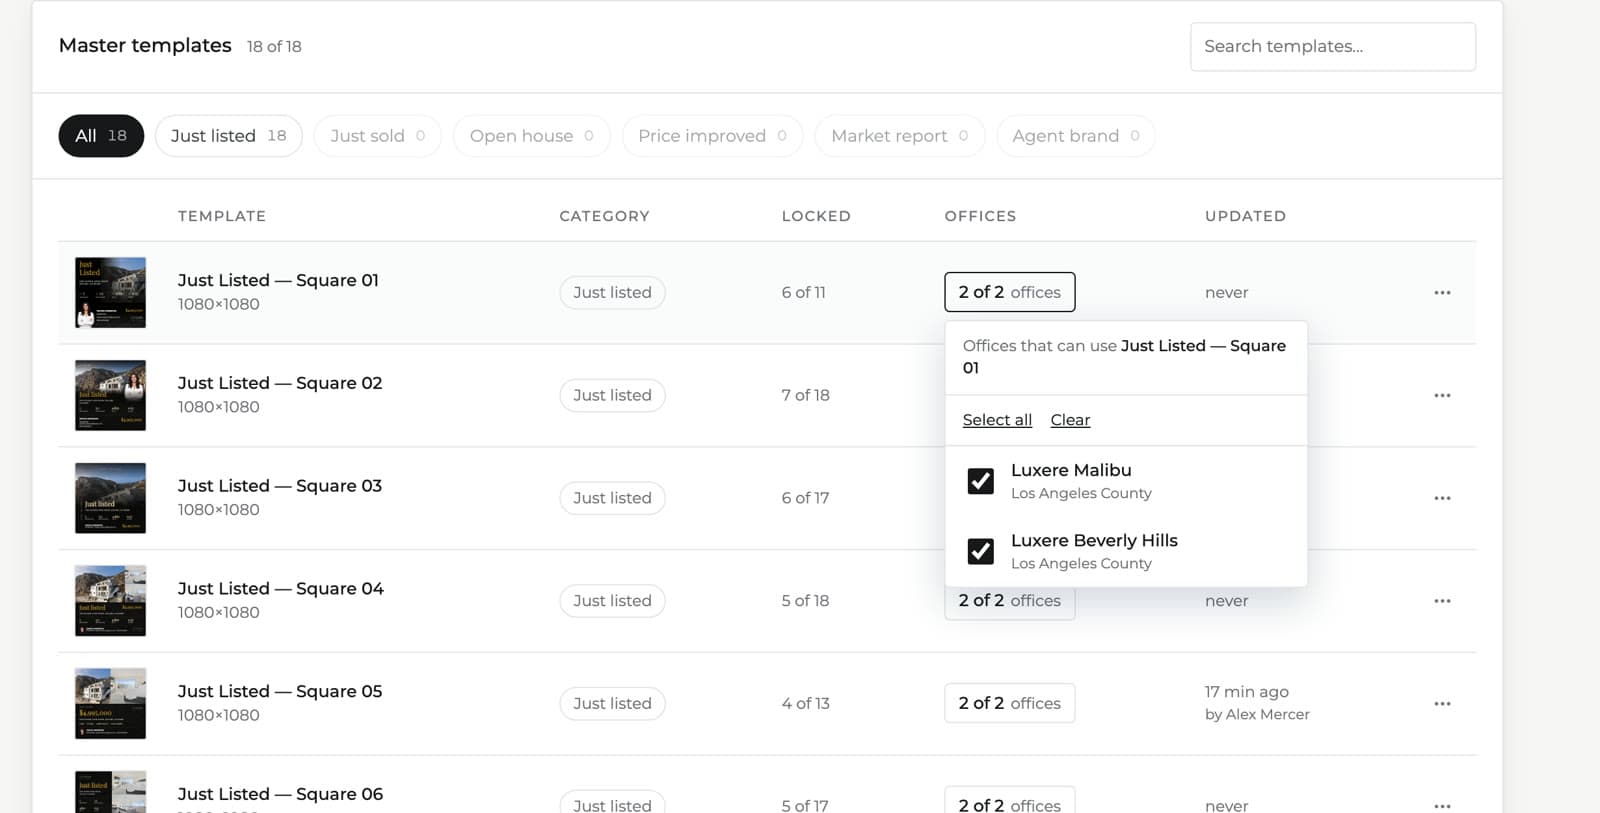Screen dimensions: 1600x813
Task: Open more options for Just Listed — Square 03
Action: pos(1442,498)
